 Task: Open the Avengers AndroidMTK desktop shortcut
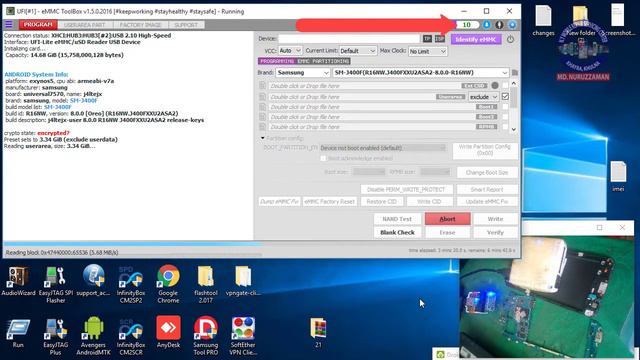tap(93, 336)
